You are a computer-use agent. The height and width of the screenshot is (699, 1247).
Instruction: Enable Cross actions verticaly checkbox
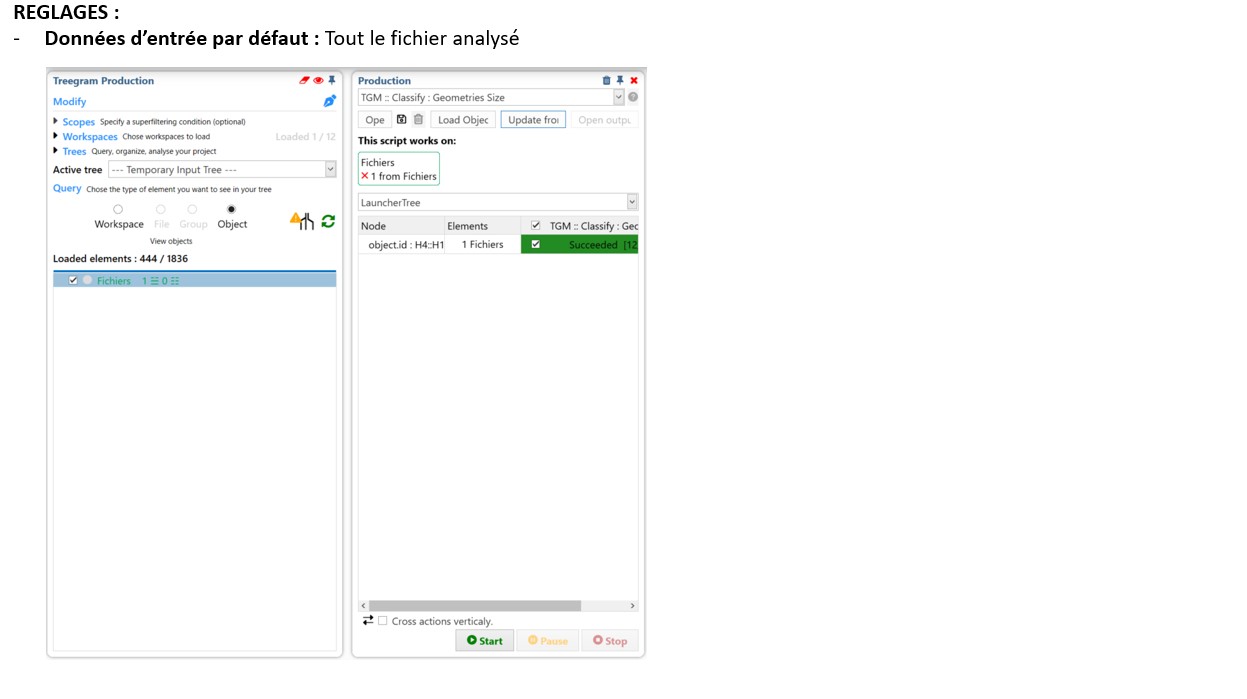pyautogui.click(x=382, y=621)
